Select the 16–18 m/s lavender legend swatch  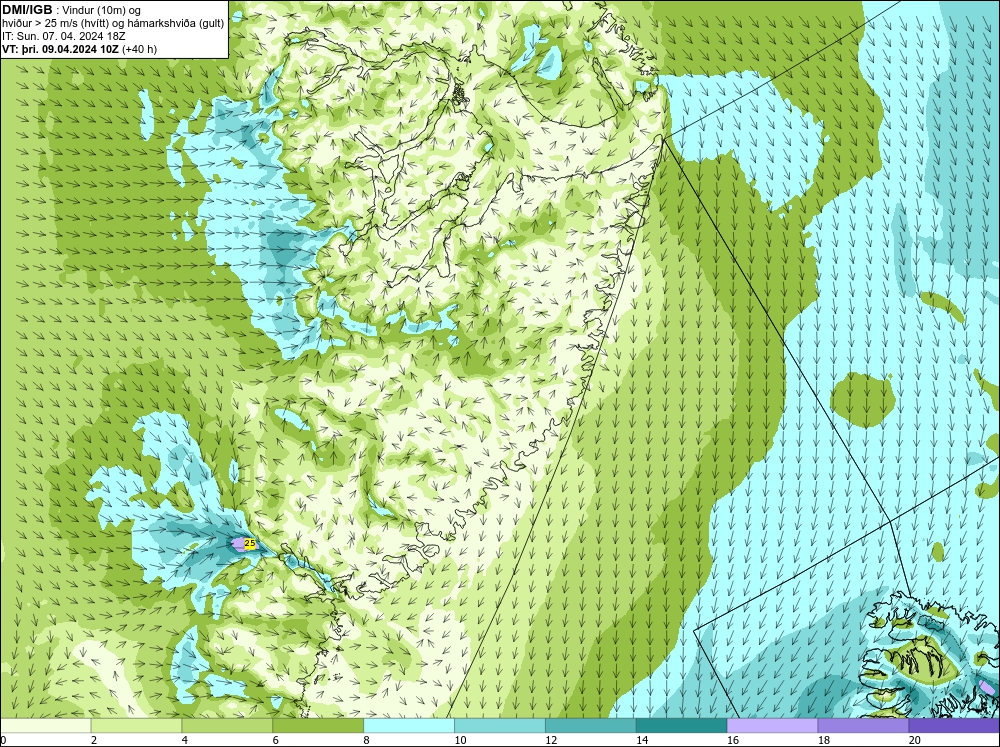772,725
